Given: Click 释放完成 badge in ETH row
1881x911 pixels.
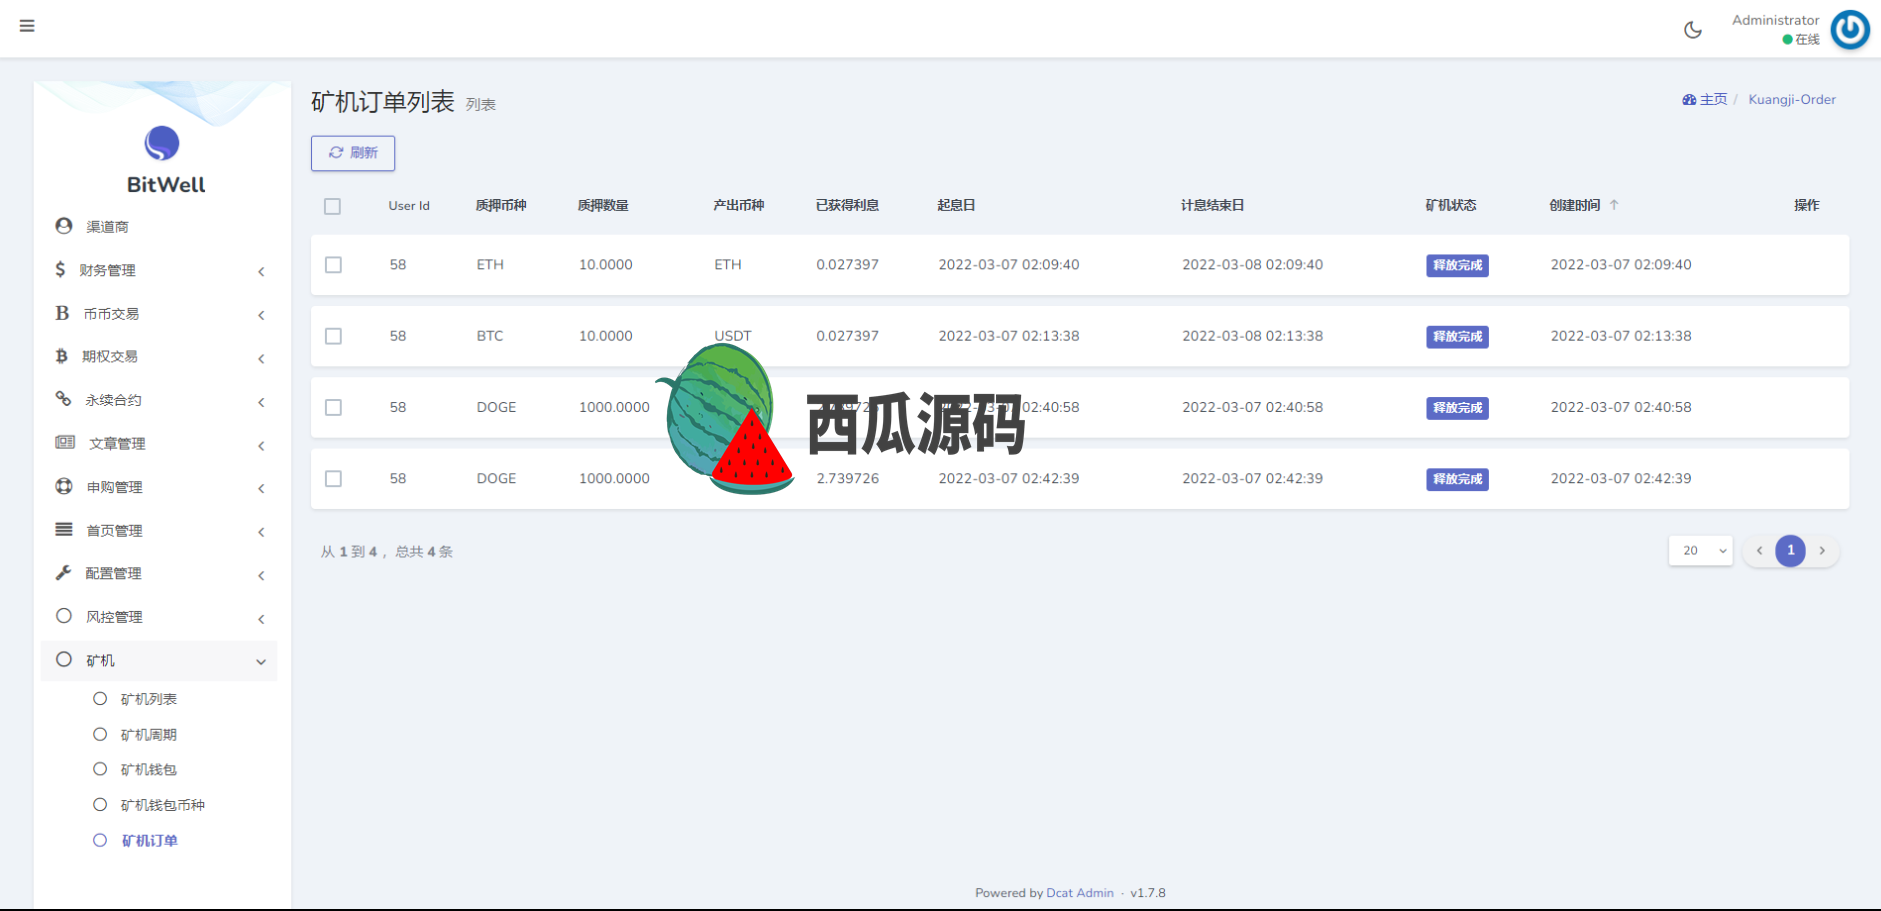Looking at the screenshot, I should tap(1457, 265).
